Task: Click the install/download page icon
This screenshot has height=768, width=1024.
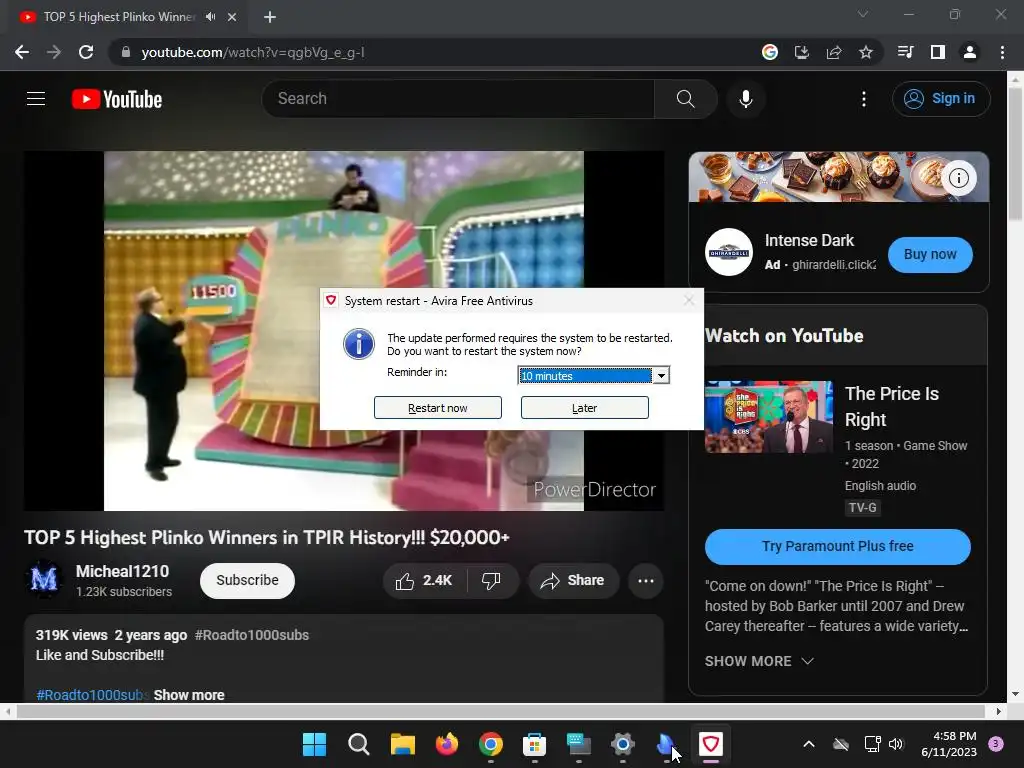Action: tap(801, 52)
